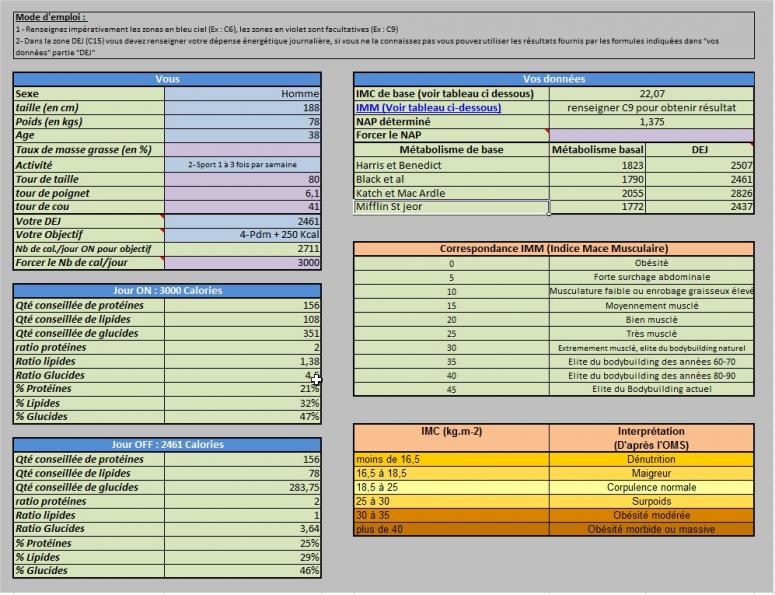Select Jour ON % Glucides value 47%
This screenshot has width=775, height=595.
click(243, 417)
